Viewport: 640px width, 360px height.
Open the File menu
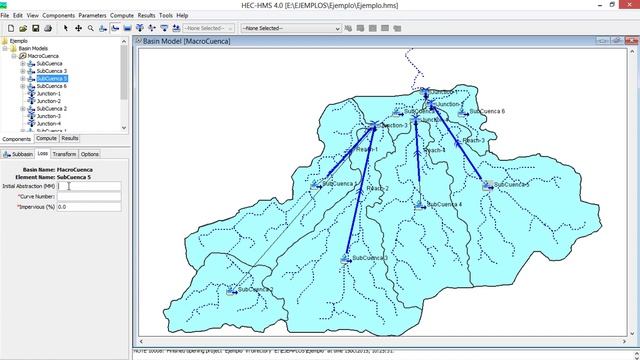click(x=5, y=15)
